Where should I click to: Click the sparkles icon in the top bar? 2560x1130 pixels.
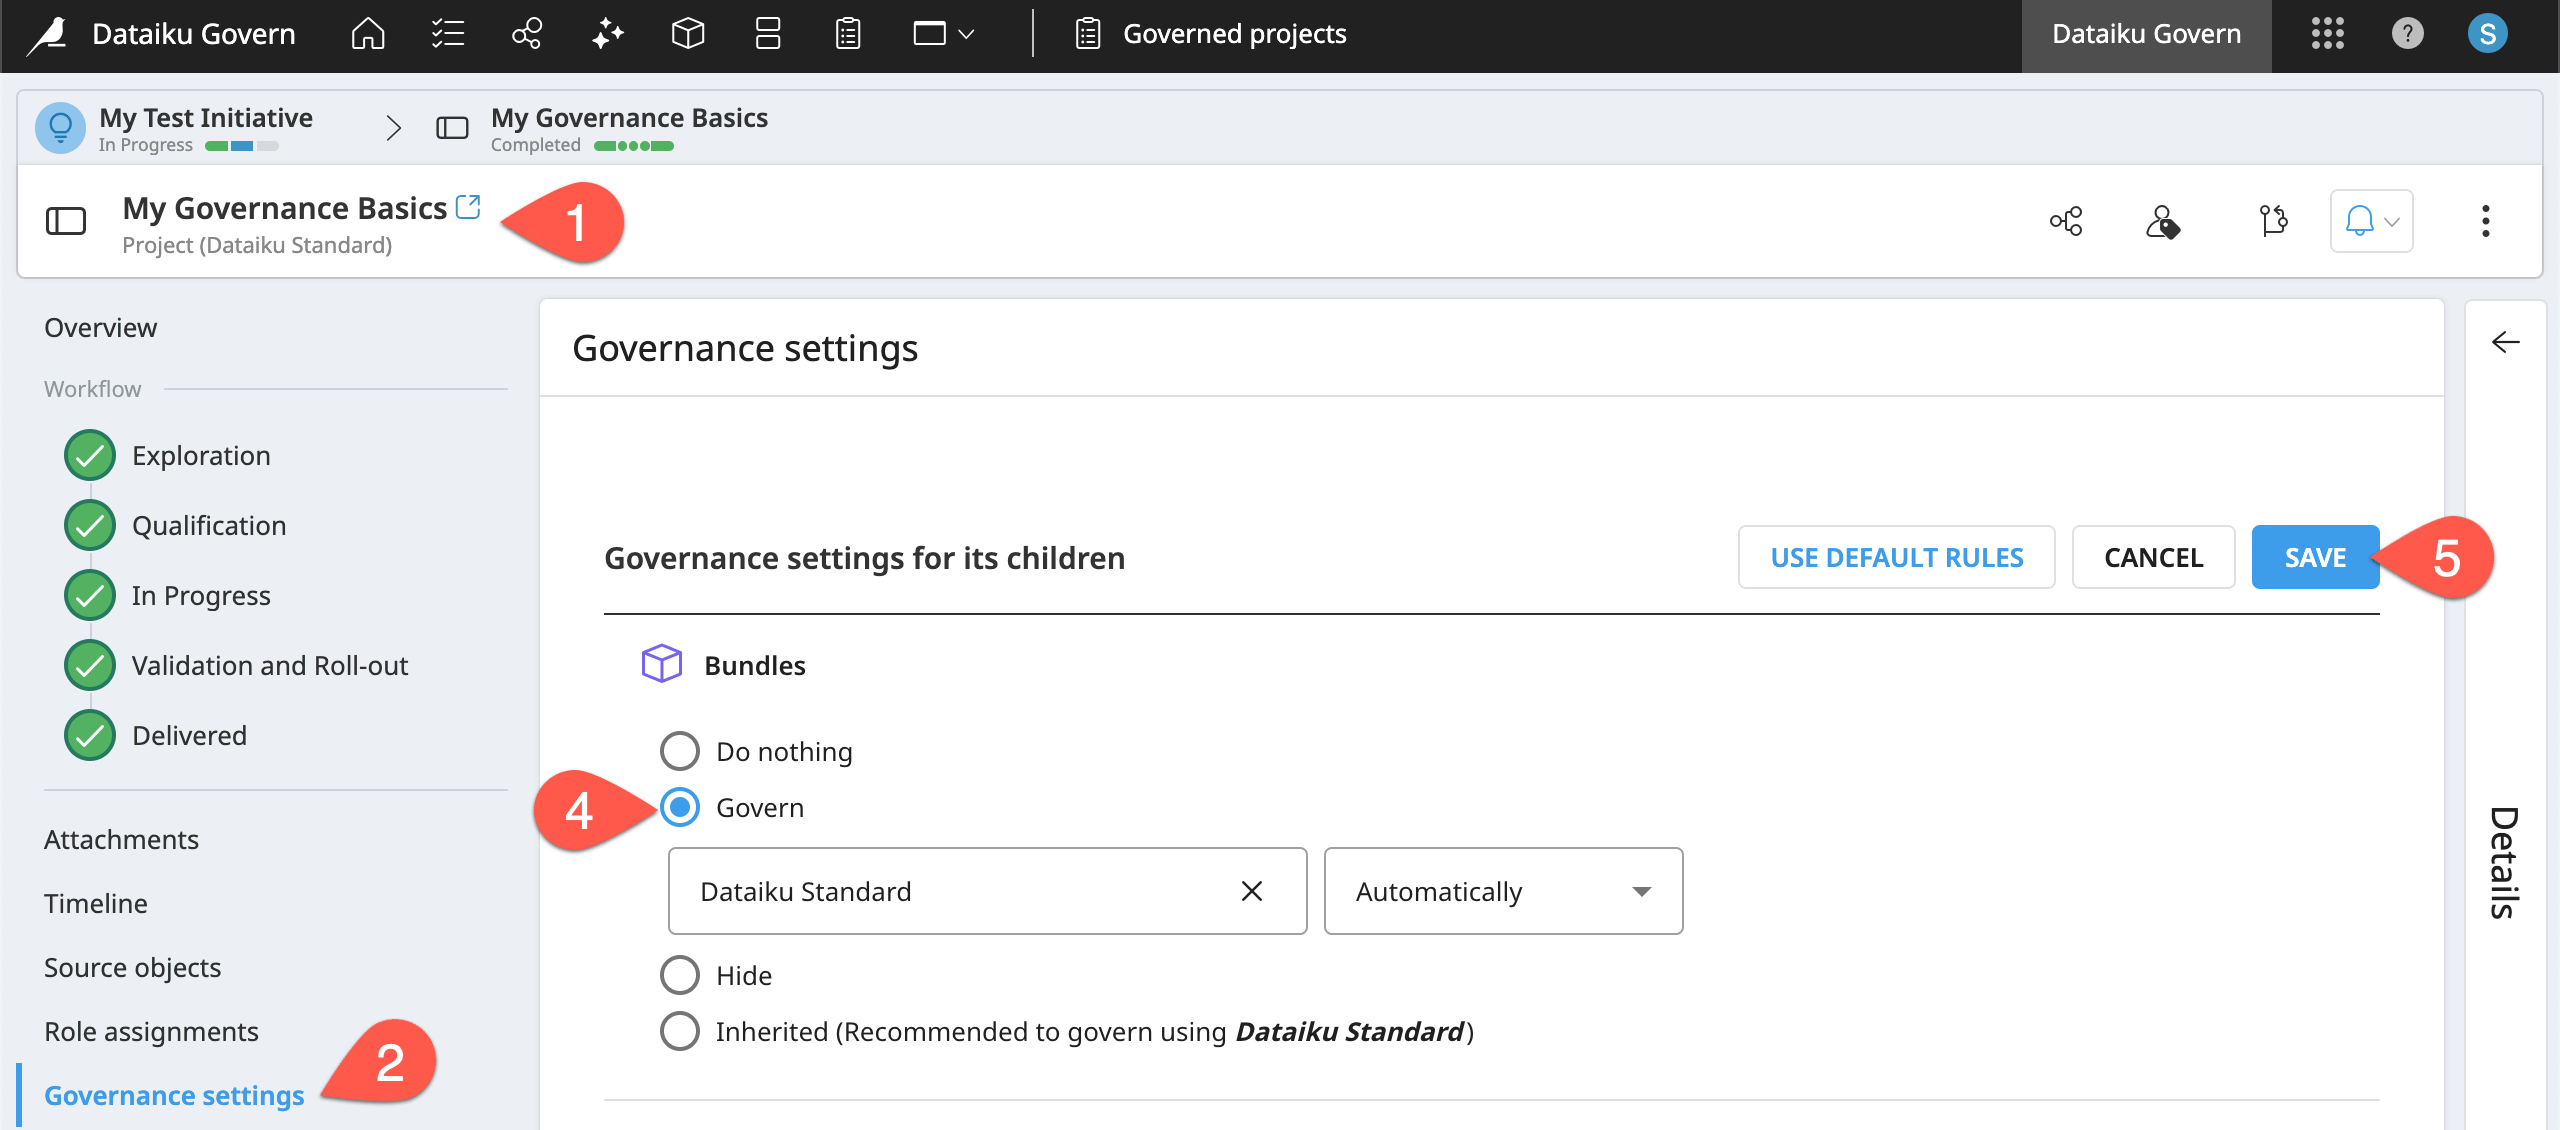click(607, 33)
